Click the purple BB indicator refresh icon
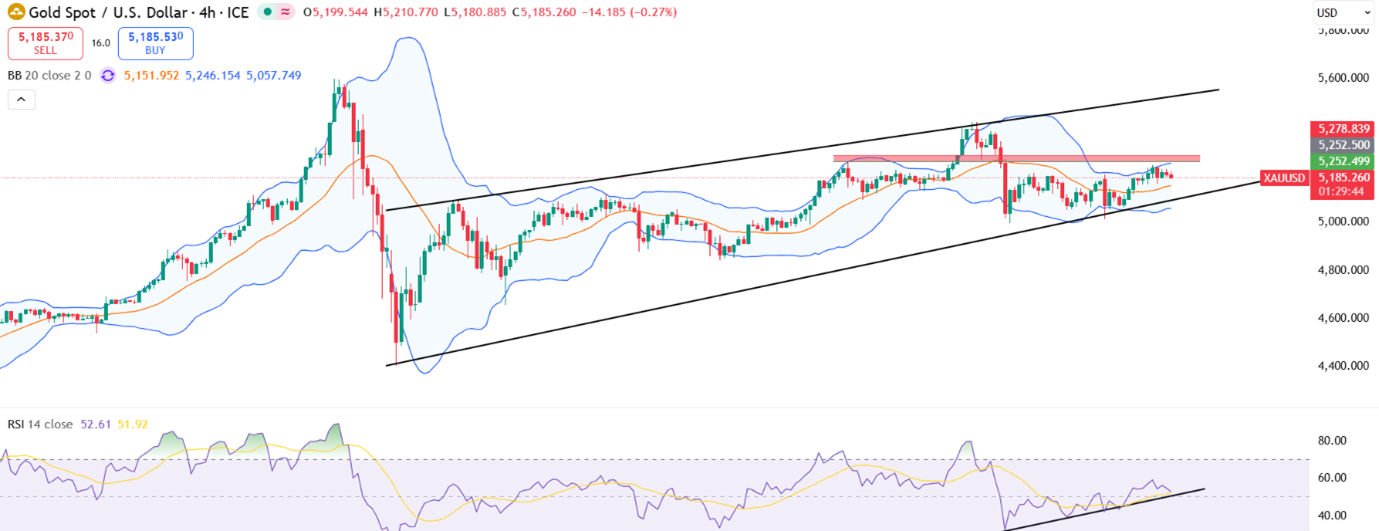The height and width of the screenshot is (531, 1379). tap(108, 75)
